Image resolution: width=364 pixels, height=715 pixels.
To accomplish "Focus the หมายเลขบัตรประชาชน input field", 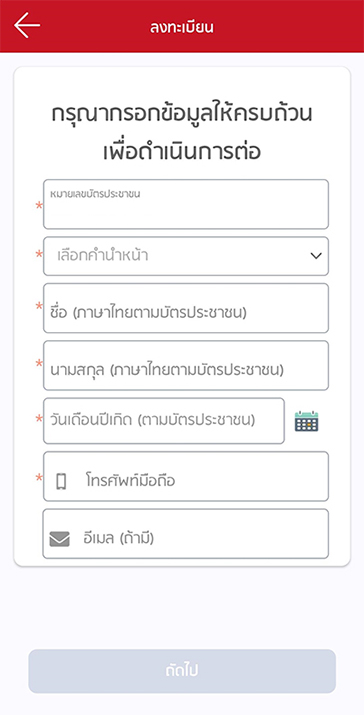I will point(186,204).
